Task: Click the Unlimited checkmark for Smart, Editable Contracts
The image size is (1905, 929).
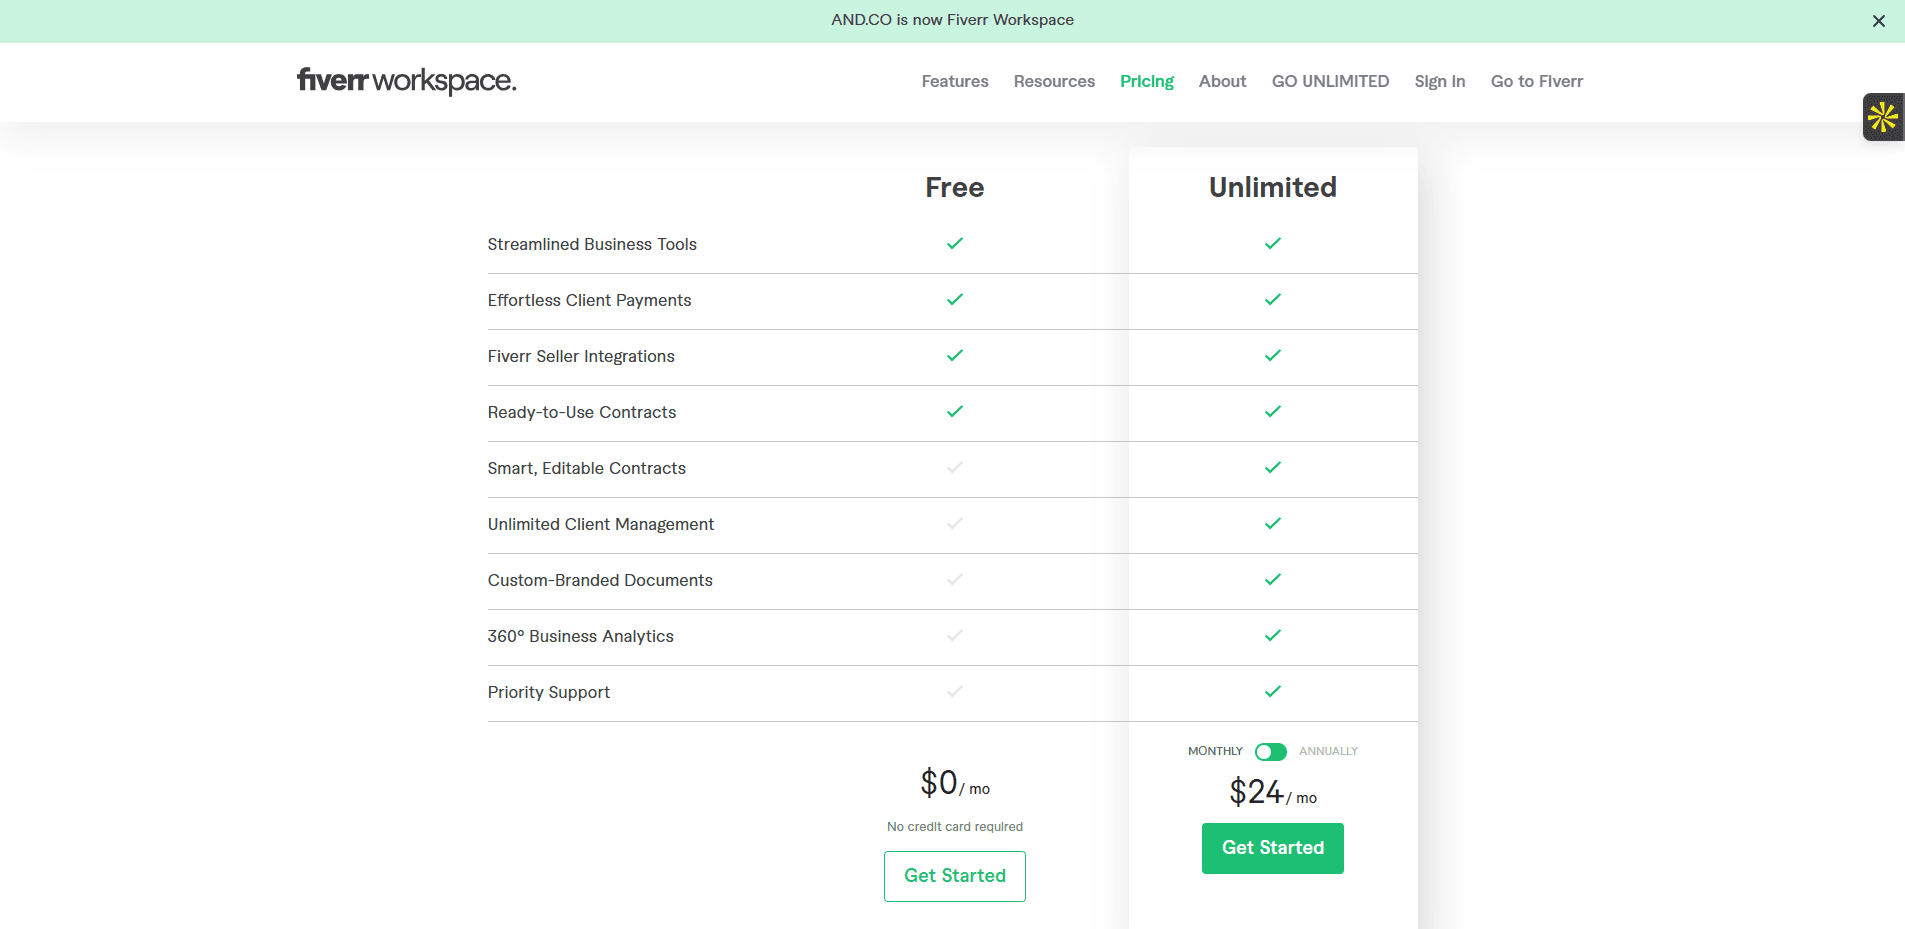Action: pos(1273,467)
